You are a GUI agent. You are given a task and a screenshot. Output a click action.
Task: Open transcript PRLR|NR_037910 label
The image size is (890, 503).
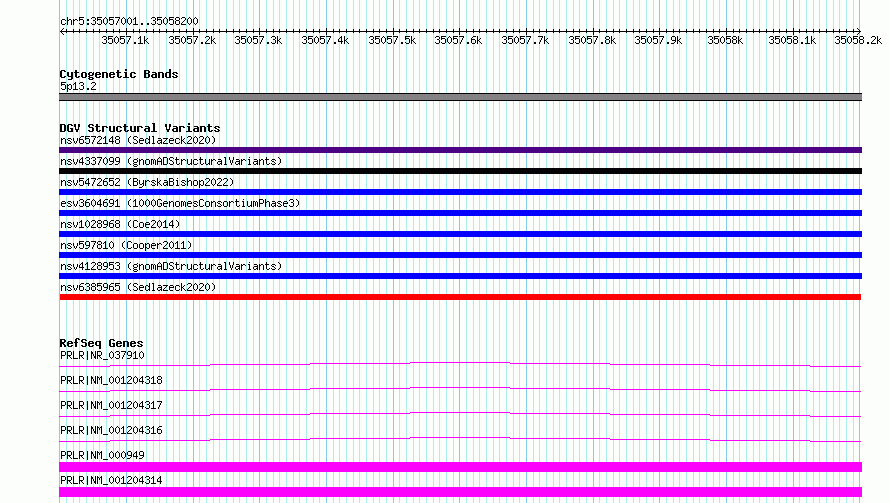[102, 355]
